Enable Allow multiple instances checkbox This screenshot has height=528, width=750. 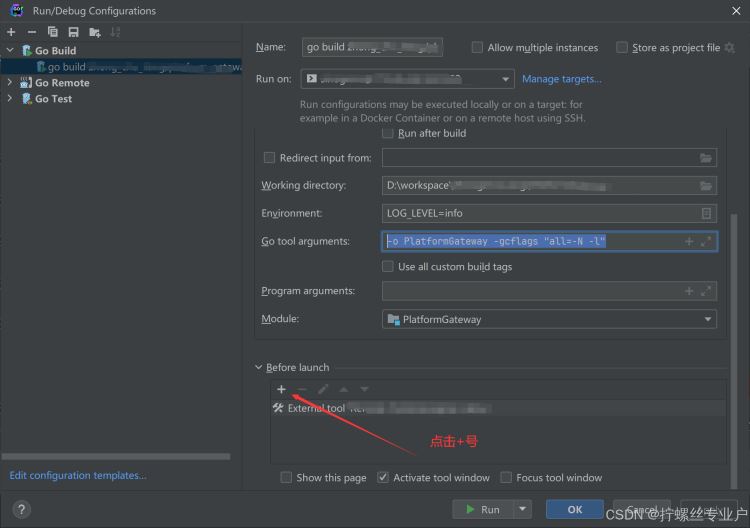point(477,47)
